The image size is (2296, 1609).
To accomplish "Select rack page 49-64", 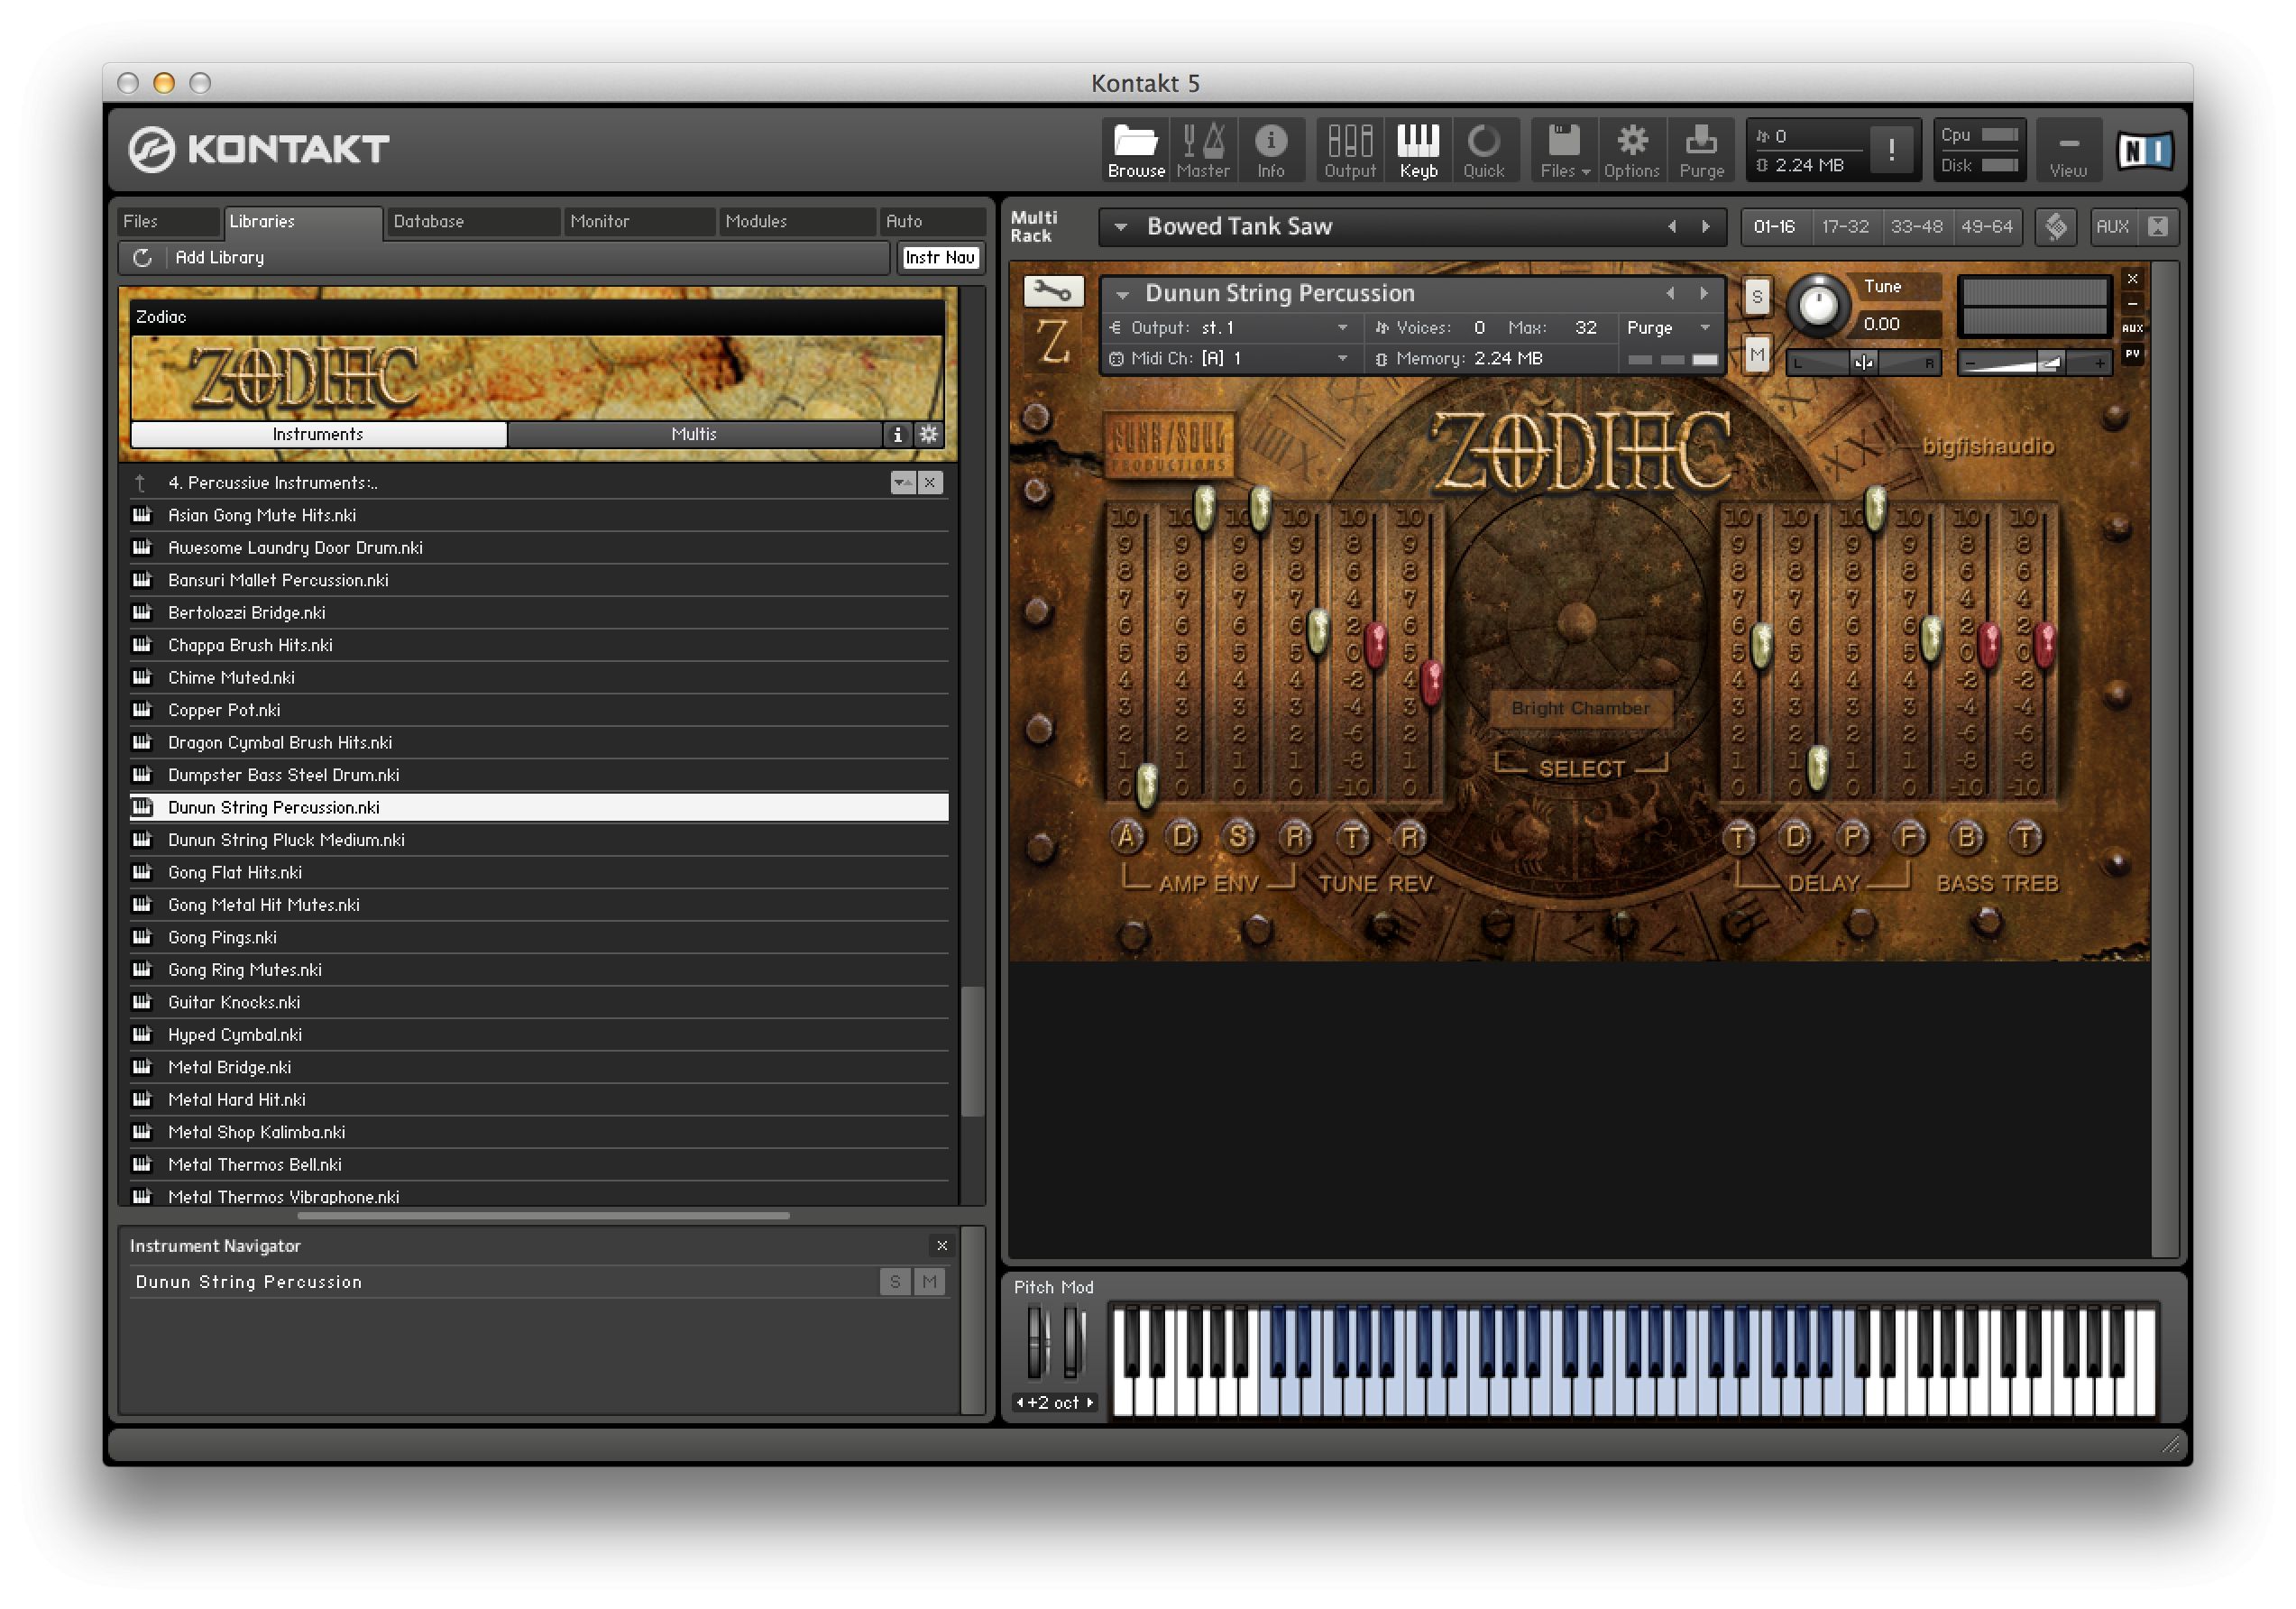I will point(1986,227).
